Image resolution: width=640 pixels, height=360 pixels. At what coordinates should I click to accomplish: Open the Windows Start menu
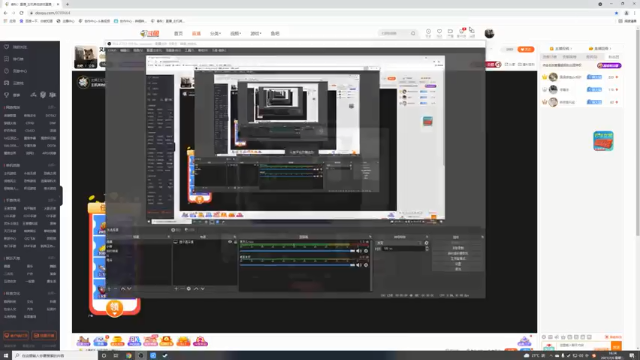coord(6,356)
